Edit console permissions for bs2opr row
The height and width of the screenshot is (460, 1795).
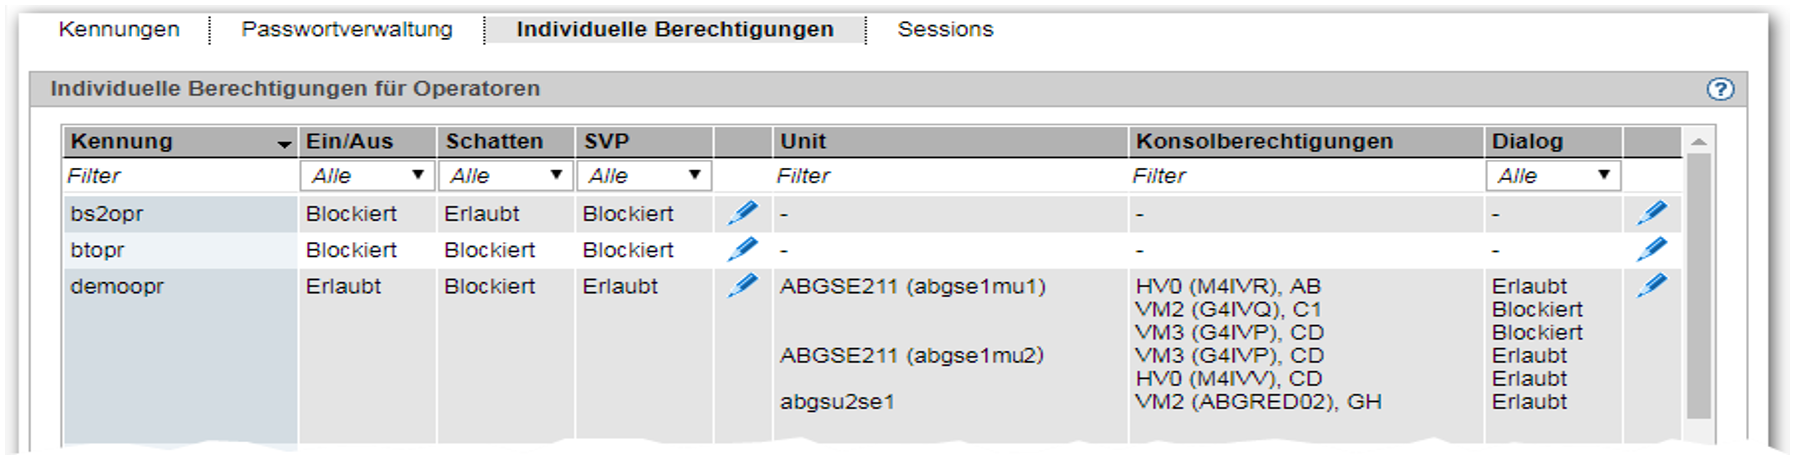1651,213
